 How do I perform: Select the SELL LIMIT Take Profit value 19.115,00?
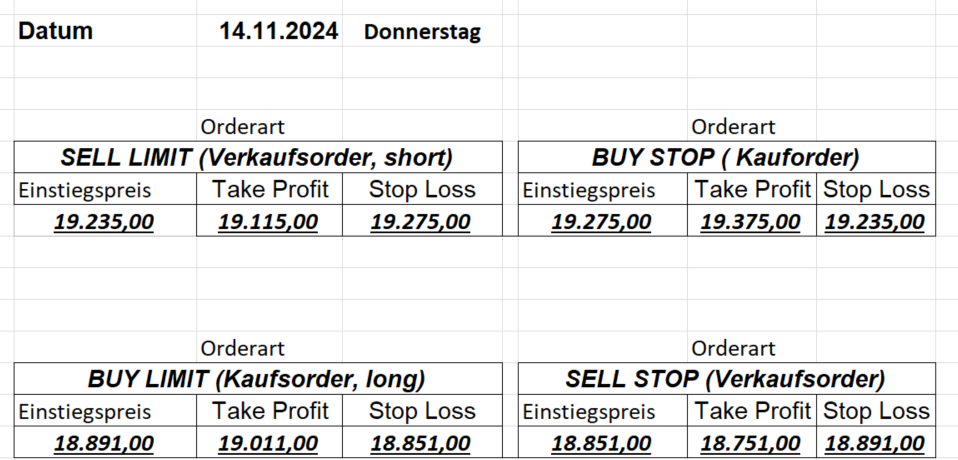point(268,222)
